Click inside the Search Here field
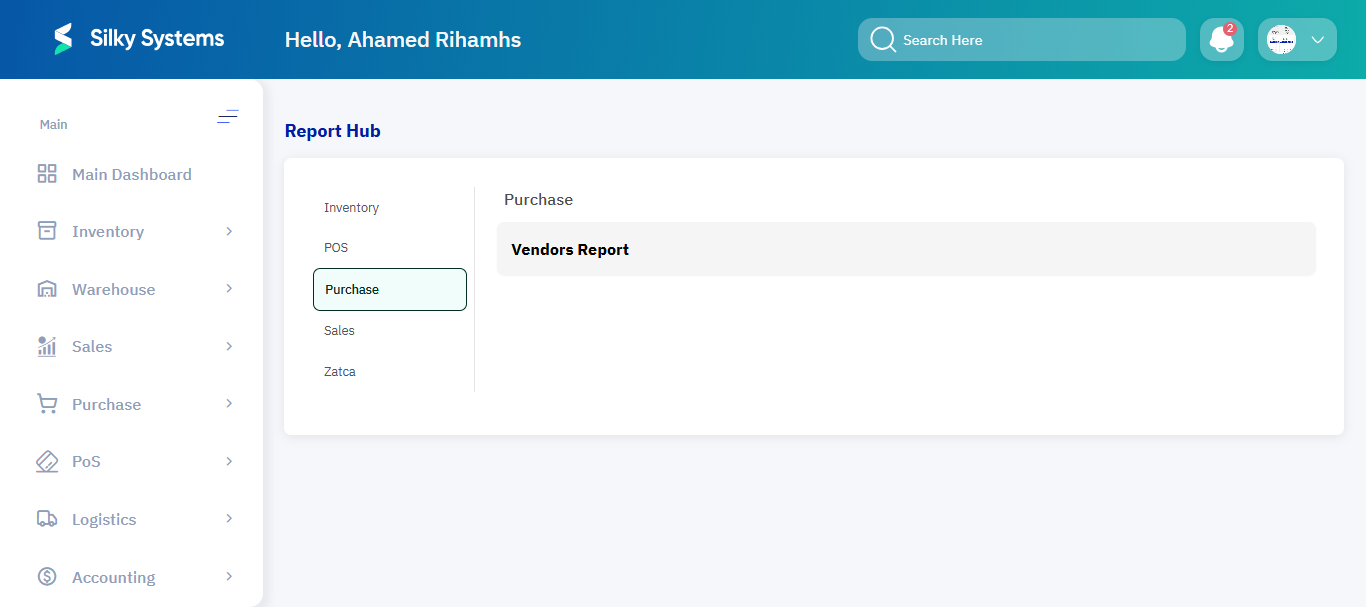 pos(1020,39)
